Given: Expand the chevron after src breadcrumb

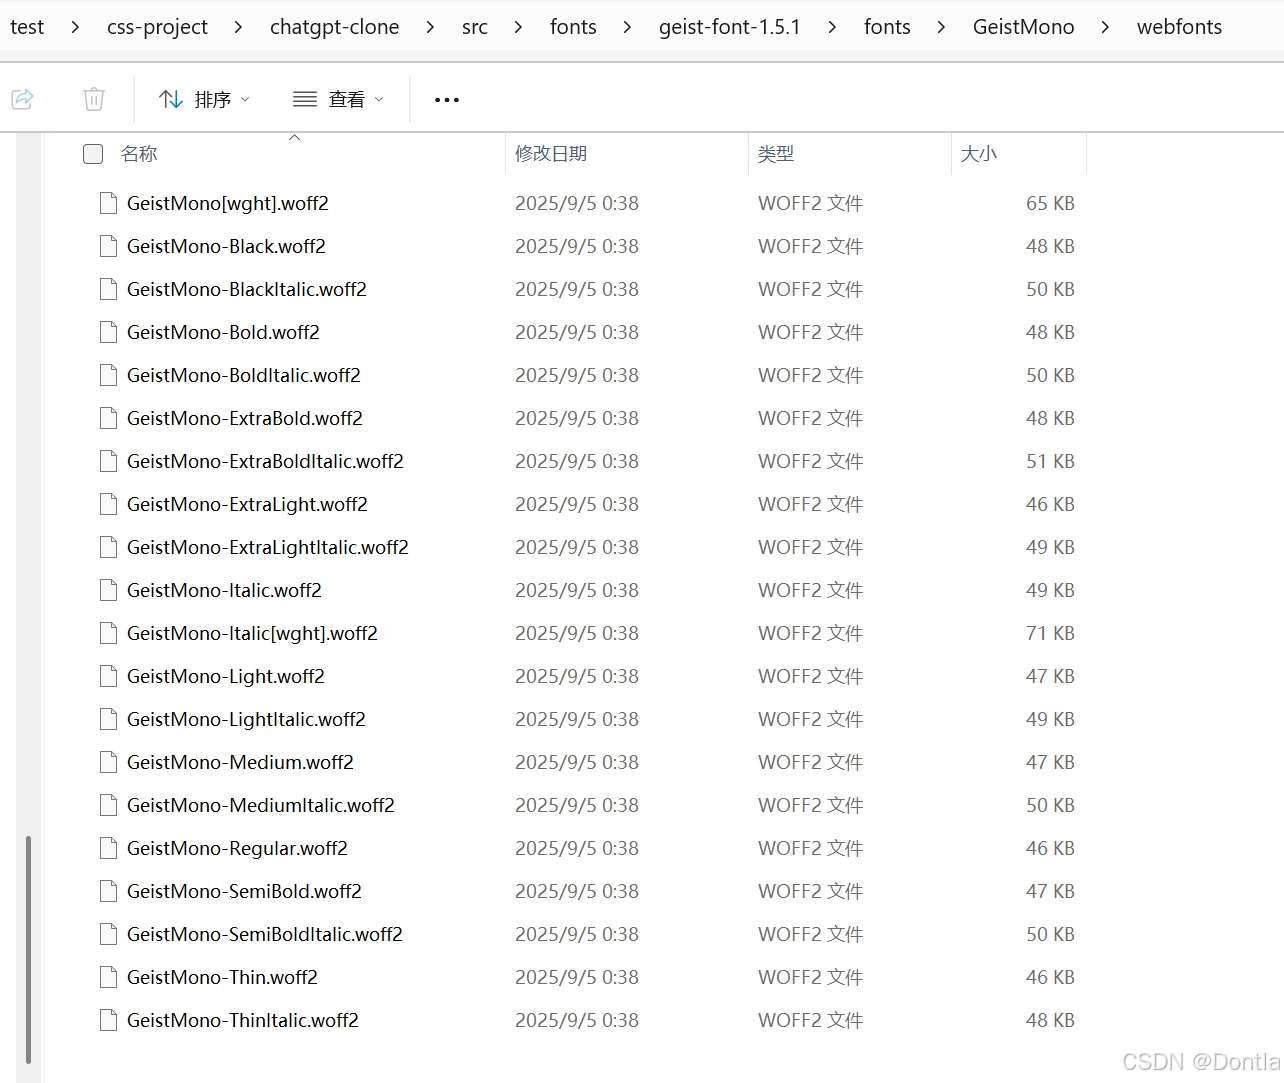Looking at the screenshot, I should pyautogui.click(x=518, y=27).
